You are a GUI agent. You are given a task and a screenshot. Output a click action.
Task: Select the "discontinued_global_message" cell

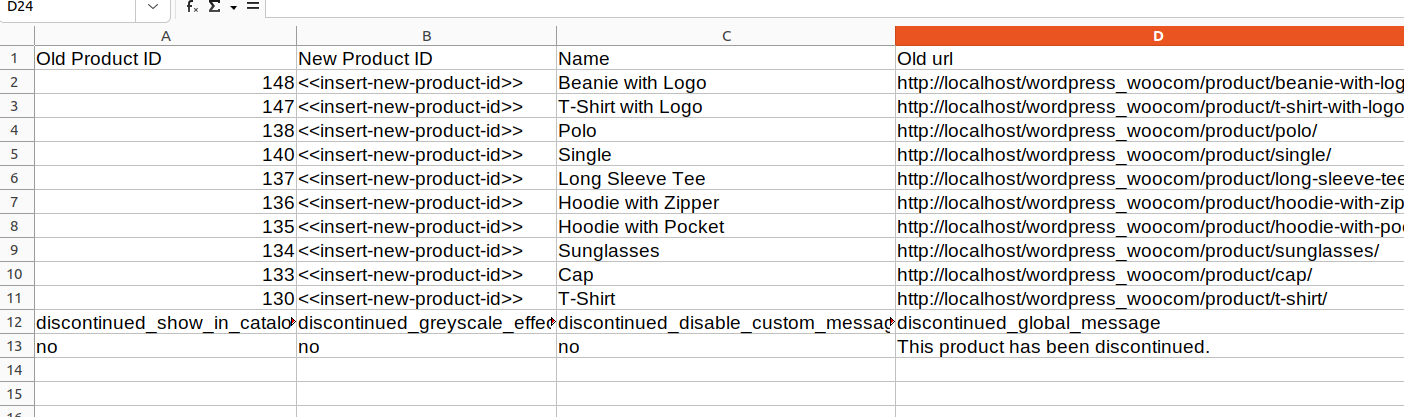tap(1150, 323)
